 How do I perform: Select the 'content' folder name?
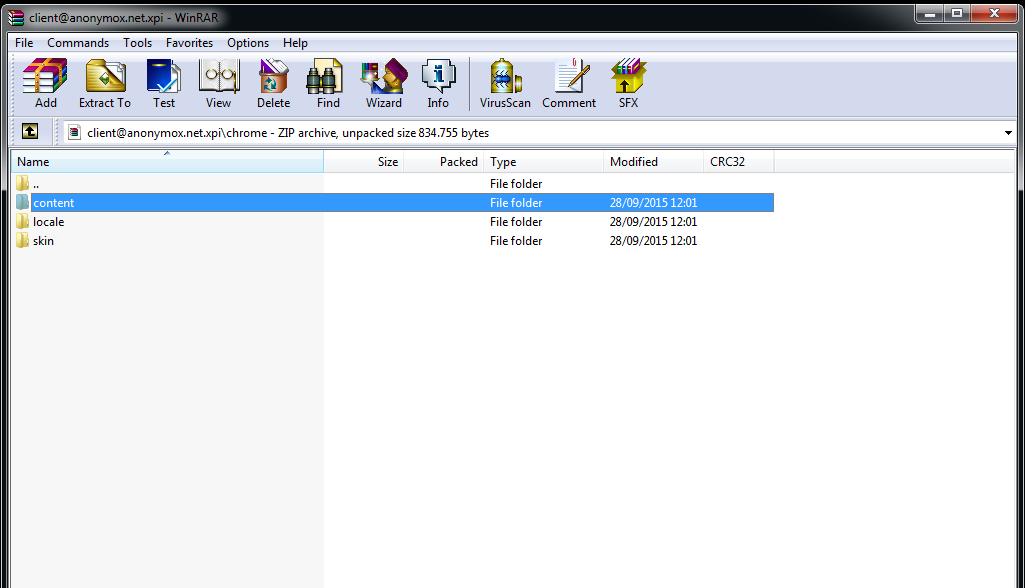[x=54, y=203]
